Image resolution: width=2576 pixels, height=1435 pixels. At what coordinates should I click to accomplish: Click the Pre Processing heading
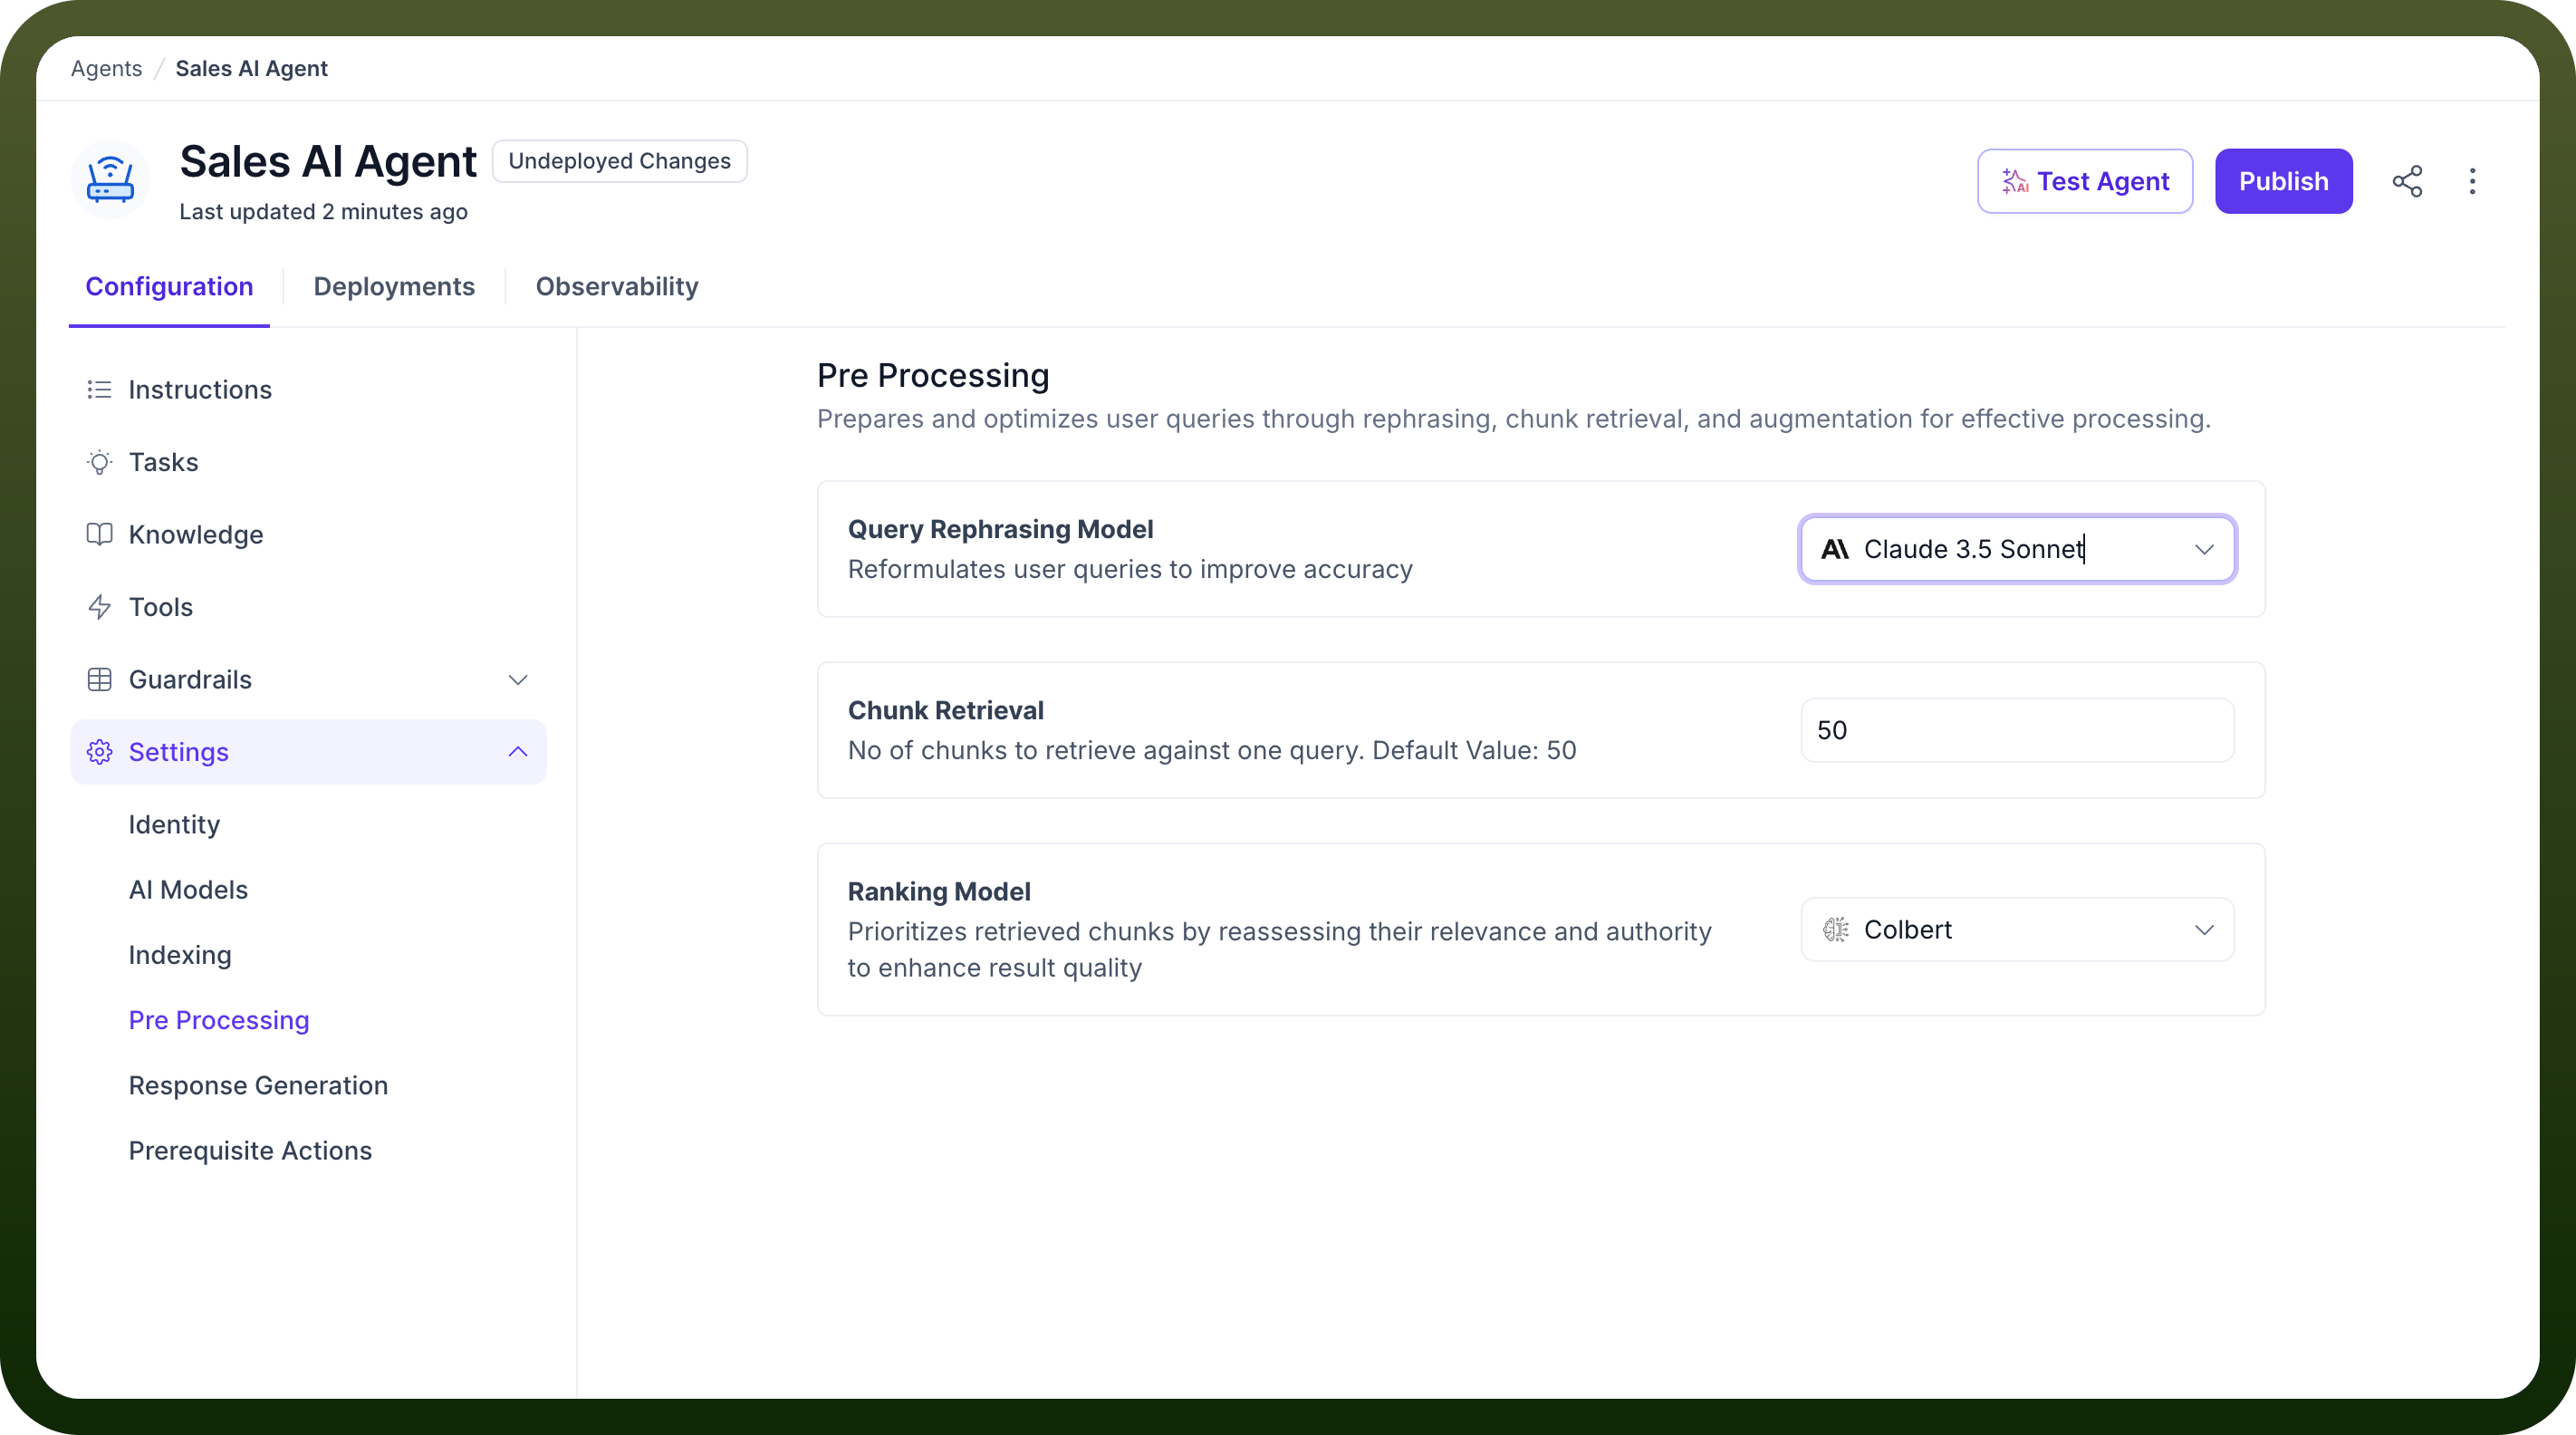click(933, 376)
